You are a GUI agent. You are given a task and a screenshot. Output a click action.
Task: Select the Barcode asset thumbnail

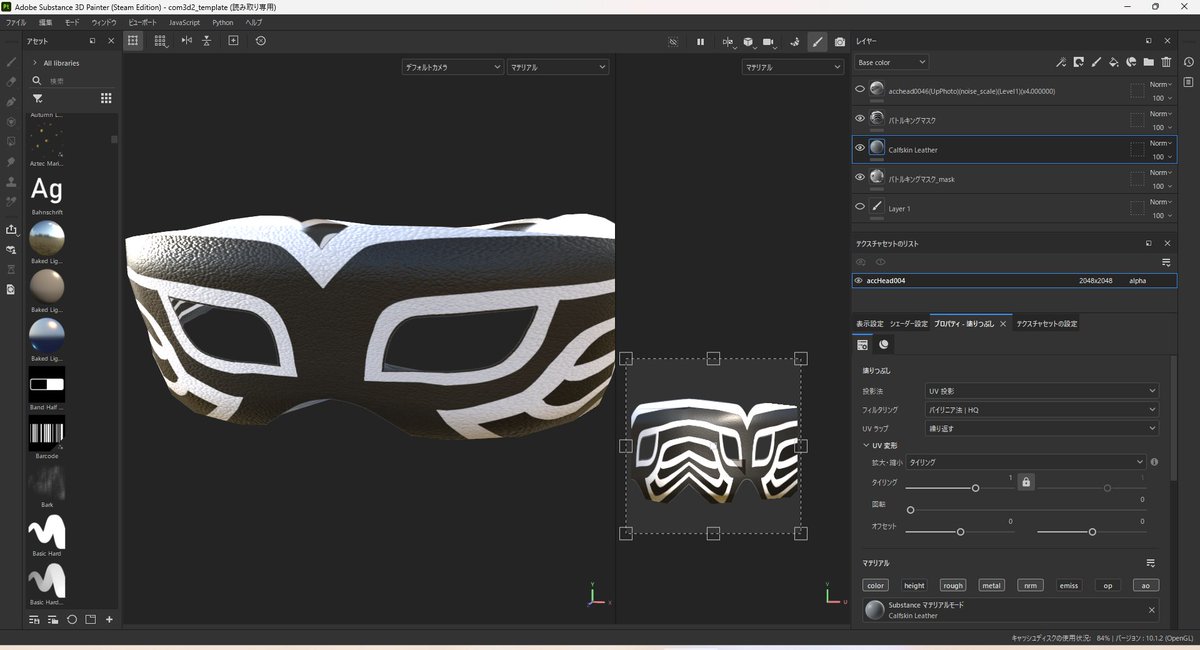[47, 433]
